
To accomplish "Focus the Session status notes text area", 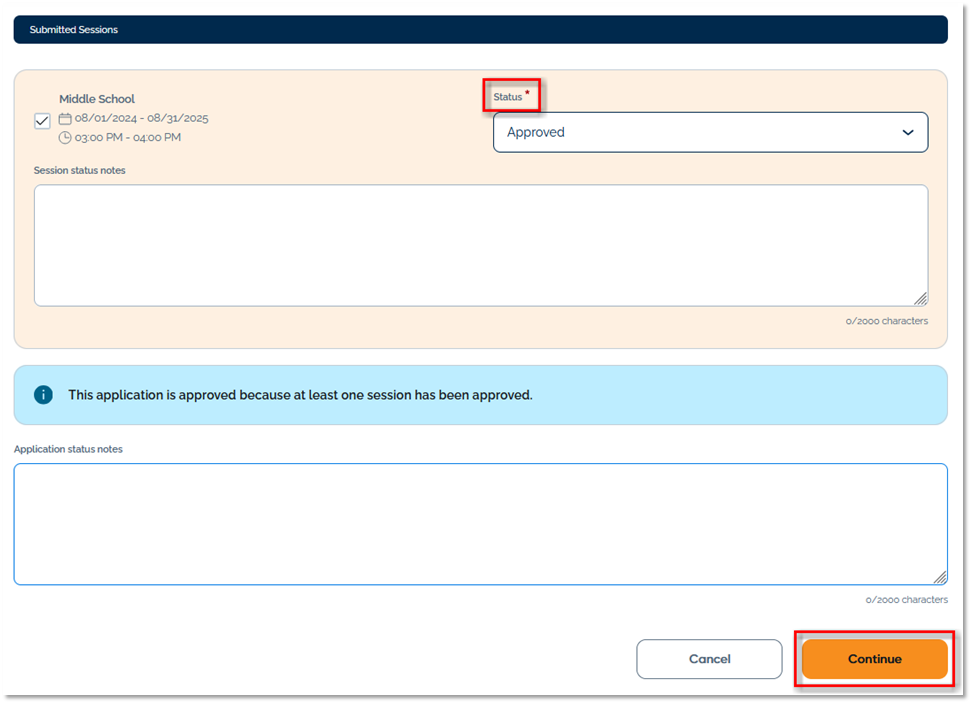I will [x=480, y=245].
